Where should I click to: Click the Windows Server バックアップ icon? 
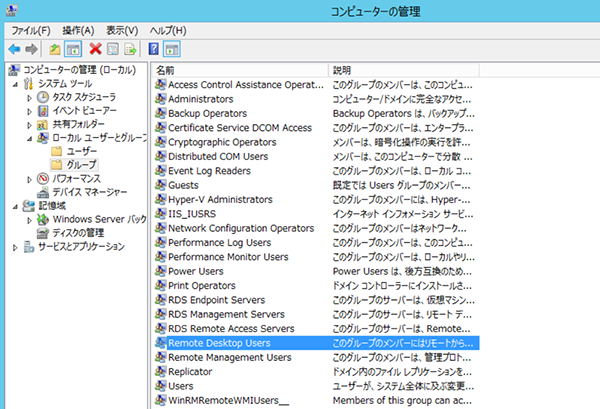(x=43, y=219)
